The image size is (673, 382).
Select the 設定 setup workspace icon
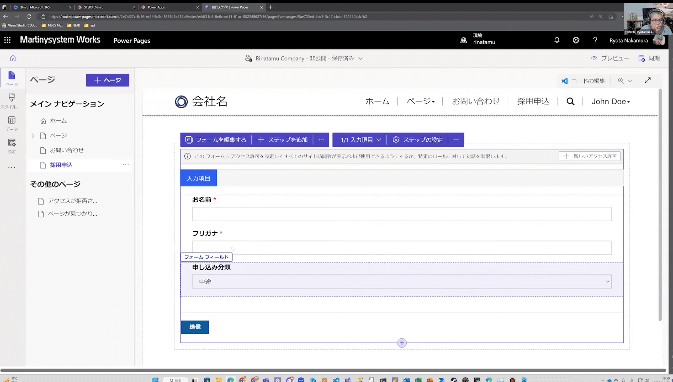click(12, 145)
